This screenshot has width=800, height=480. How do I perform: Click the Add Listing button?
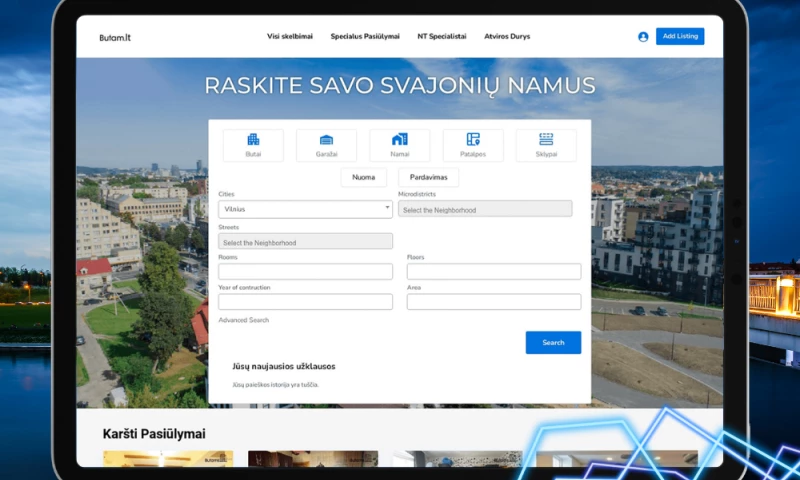[680, 37]
